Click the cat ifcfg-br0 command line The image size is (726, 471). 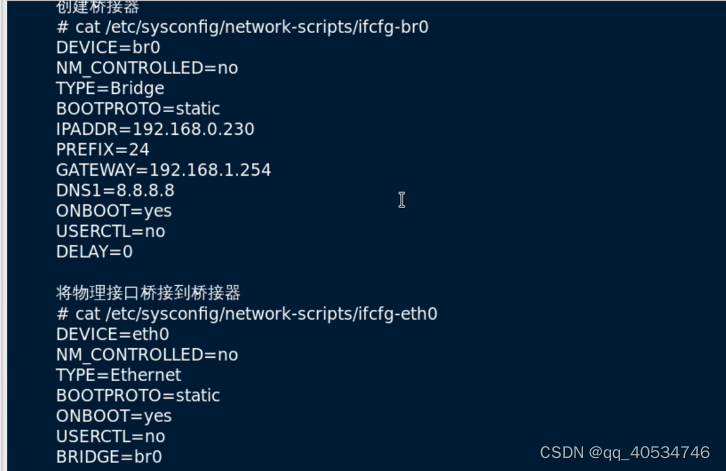point(242,27)
